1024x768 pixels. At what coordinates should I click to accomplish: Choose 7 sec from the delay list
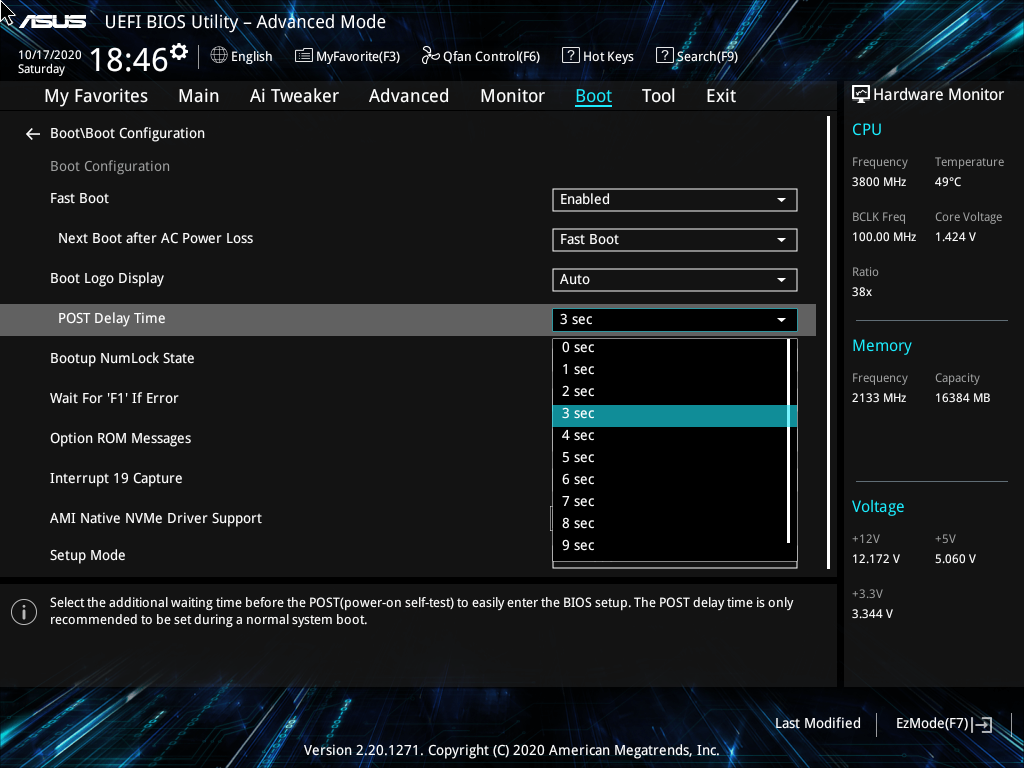pos(670,502)
